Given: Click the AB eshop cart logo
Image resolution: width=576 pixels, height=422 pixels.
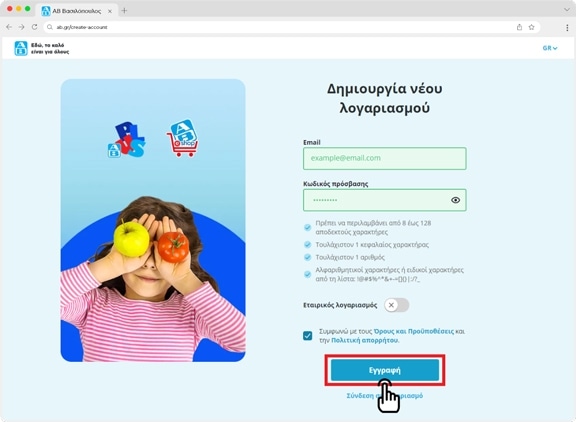Looking at the screenshot, I should (182, 138).
